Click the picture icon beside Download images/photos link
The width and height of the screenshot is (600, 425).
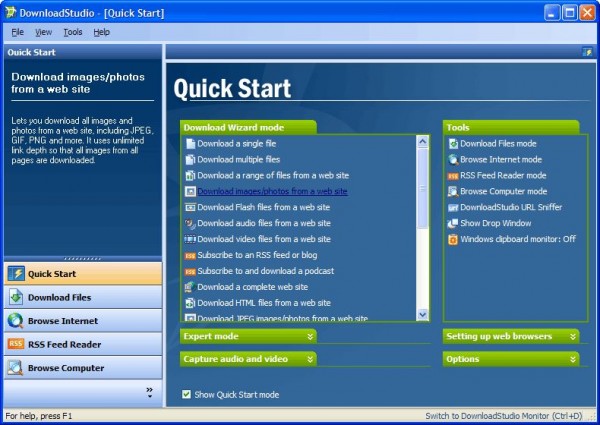pos(190,191)
